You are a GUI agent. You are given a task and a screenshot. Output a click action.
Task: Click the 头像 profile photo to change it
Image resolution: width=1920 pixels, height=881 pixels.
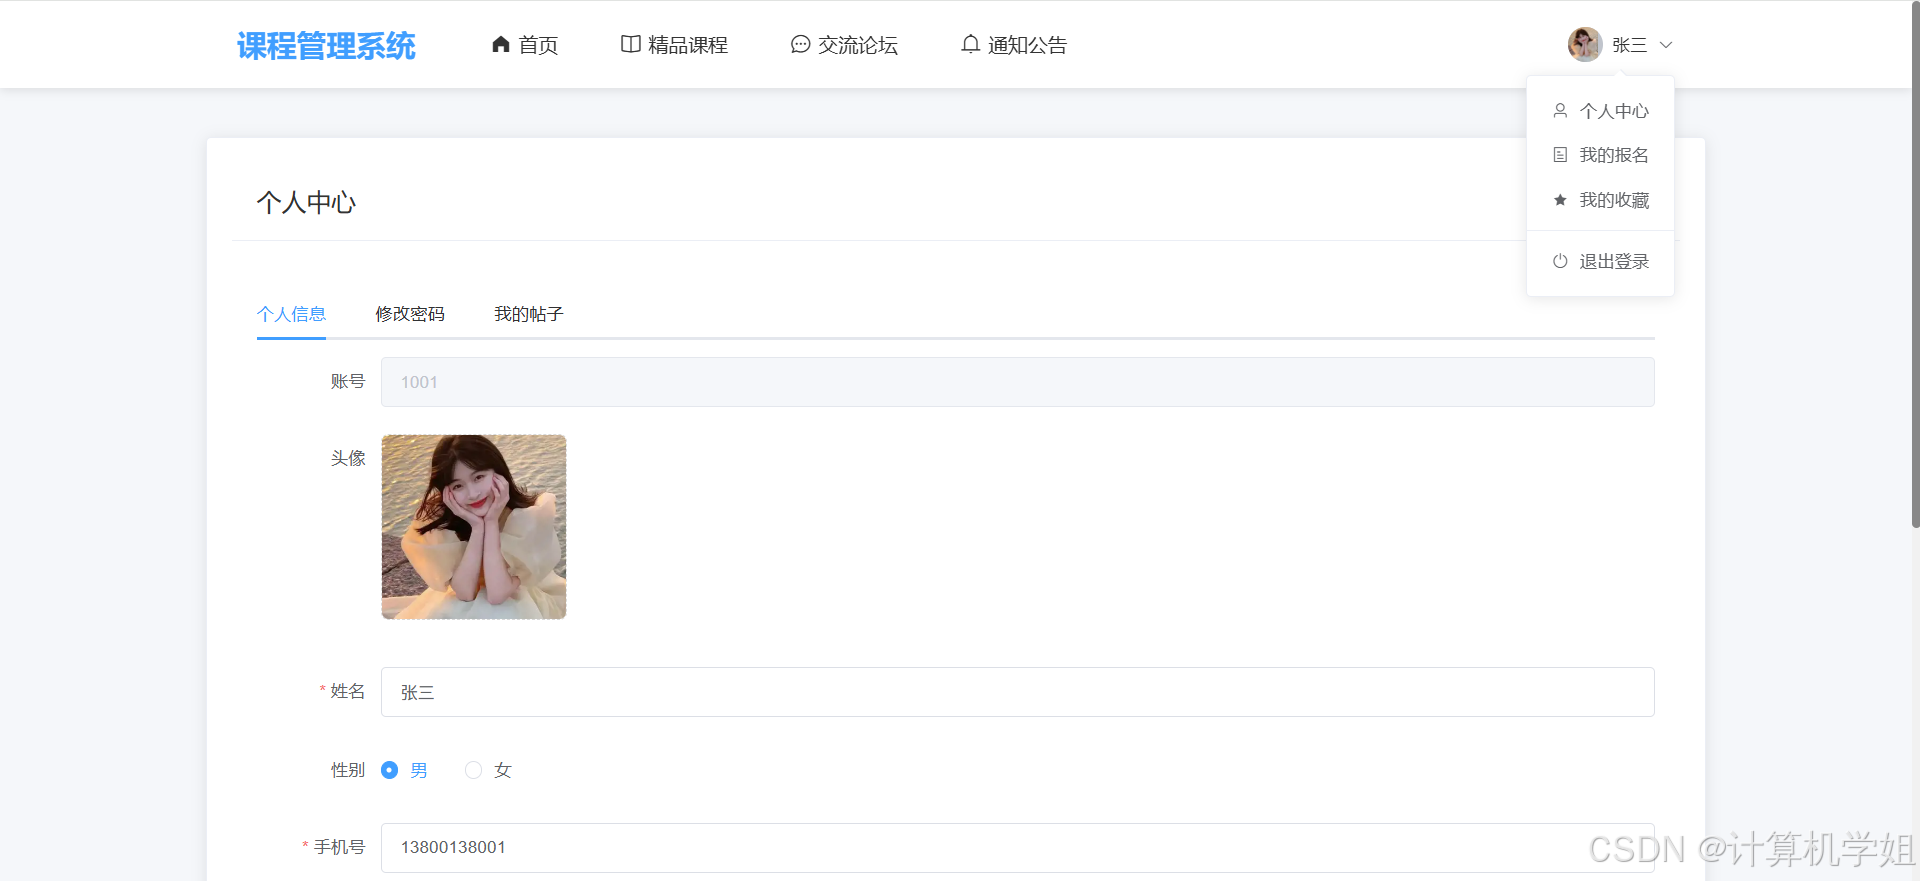tap(474, 527)
